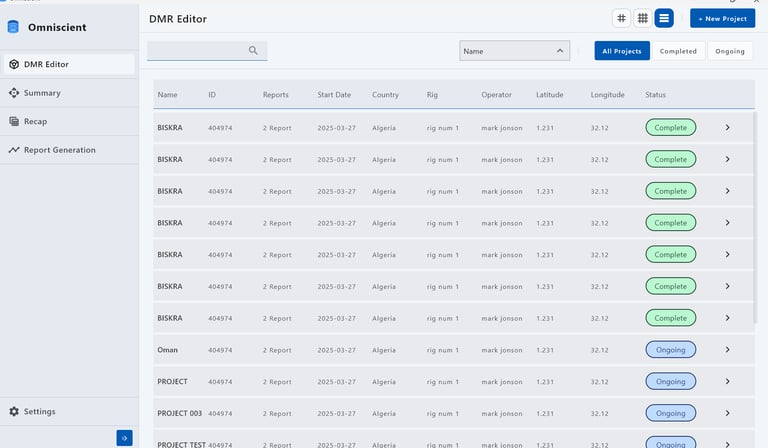Open the DMR Editor menu item
The width and height of the screenshot is (768, 448).
pyautogui.click(x=69, y=64)
